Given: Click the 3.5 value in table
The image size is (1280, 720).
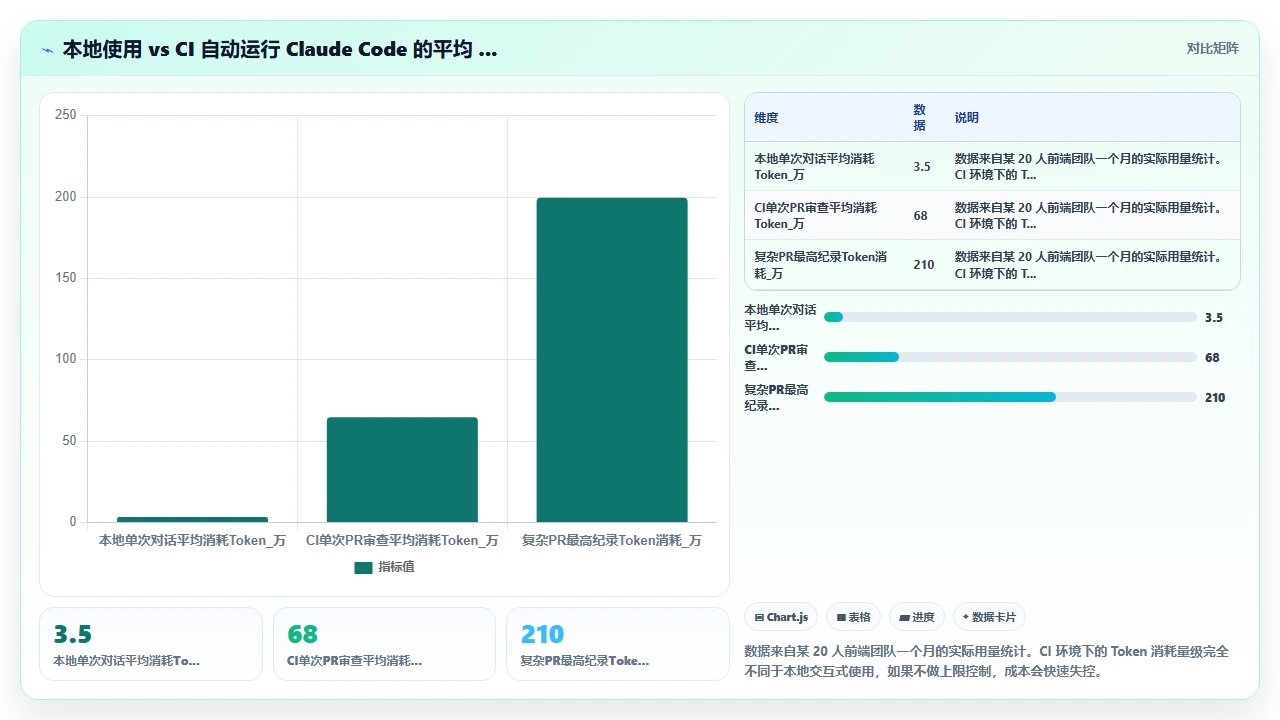Looking at the screenshot, I should click(922, 166).
